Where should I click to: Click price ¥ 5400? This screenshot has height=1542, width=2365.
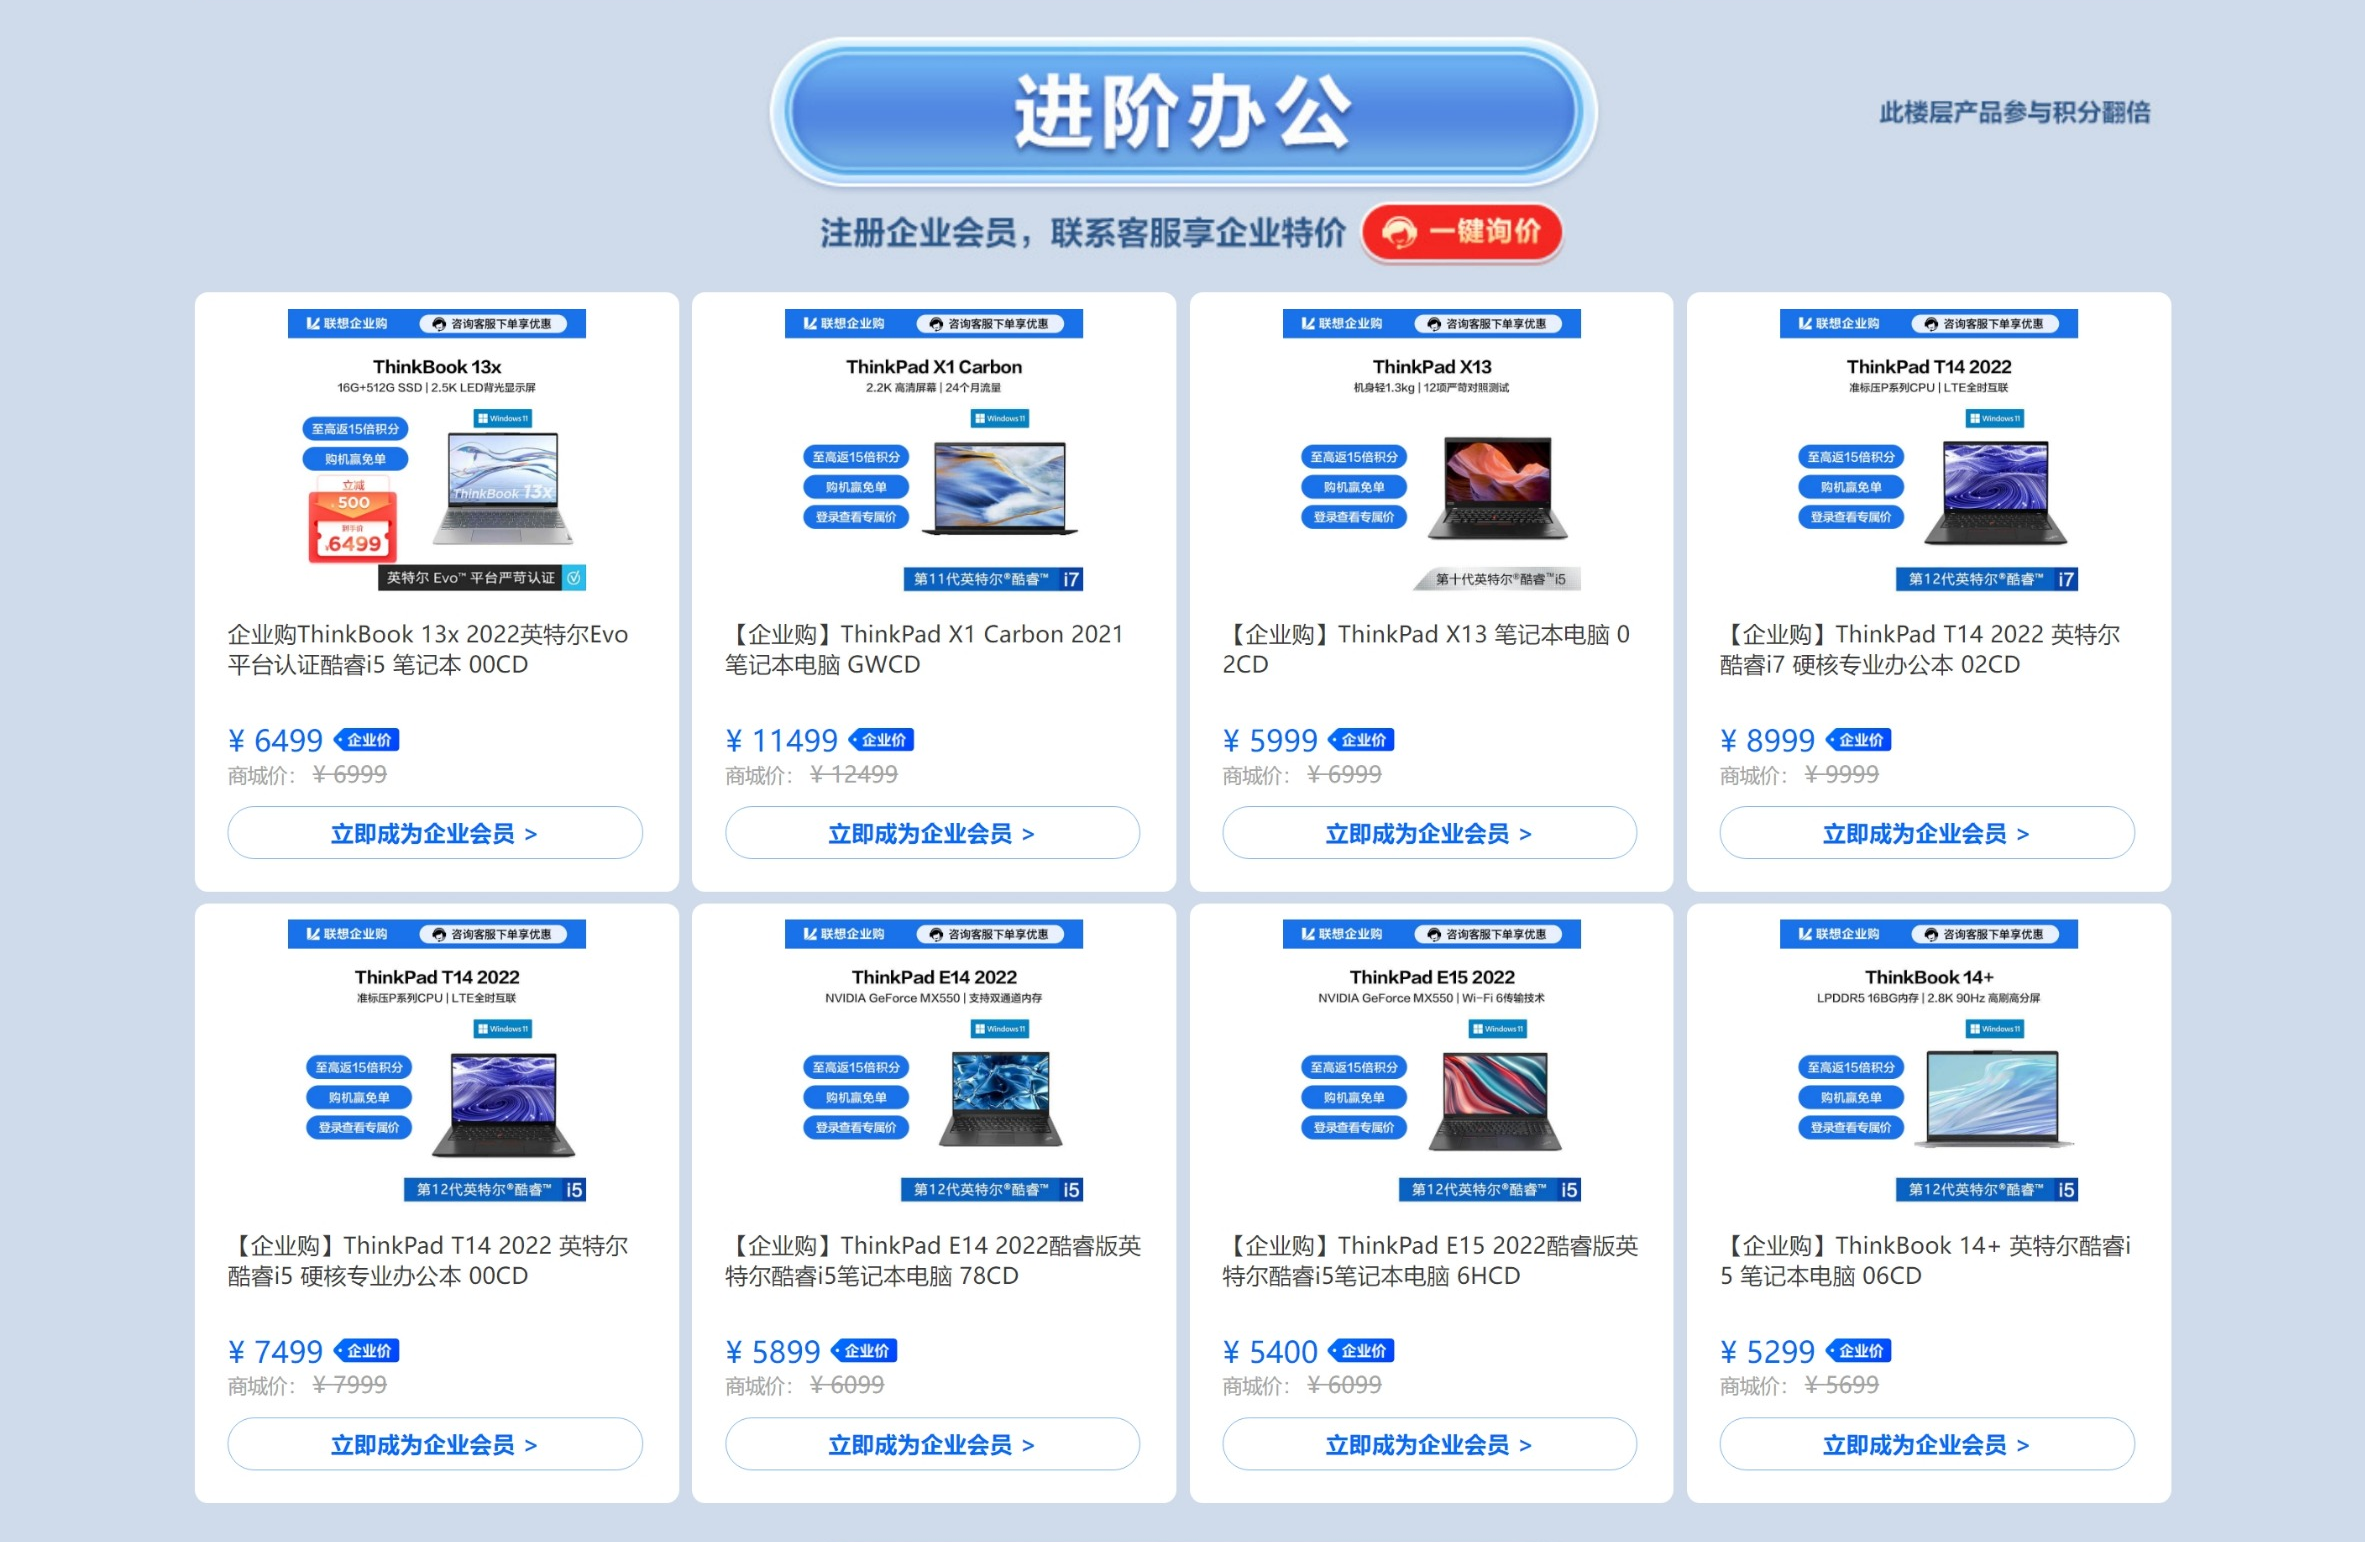1270,1352
